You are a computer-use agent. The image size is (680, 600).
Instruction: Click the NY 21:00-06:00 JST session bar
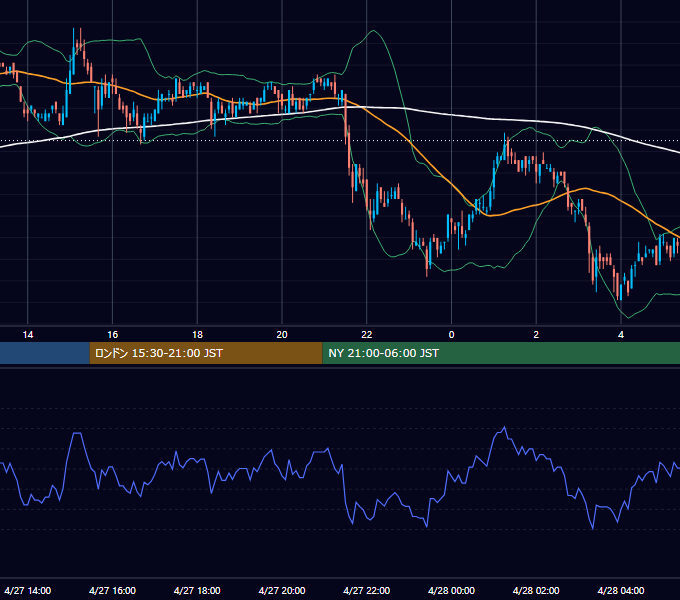[501, 353]
